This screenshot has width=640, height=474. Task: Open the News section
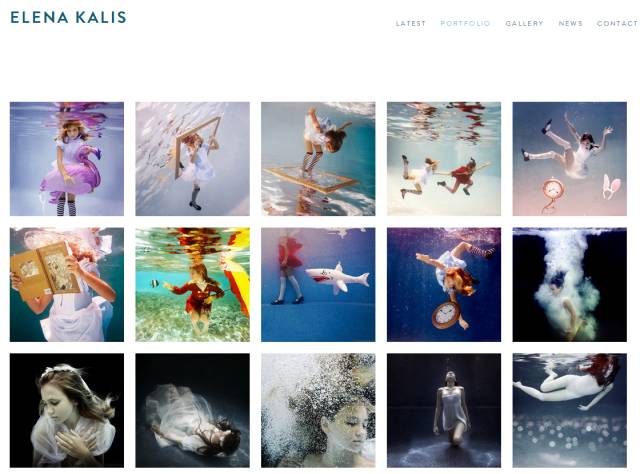pos(571,24)
